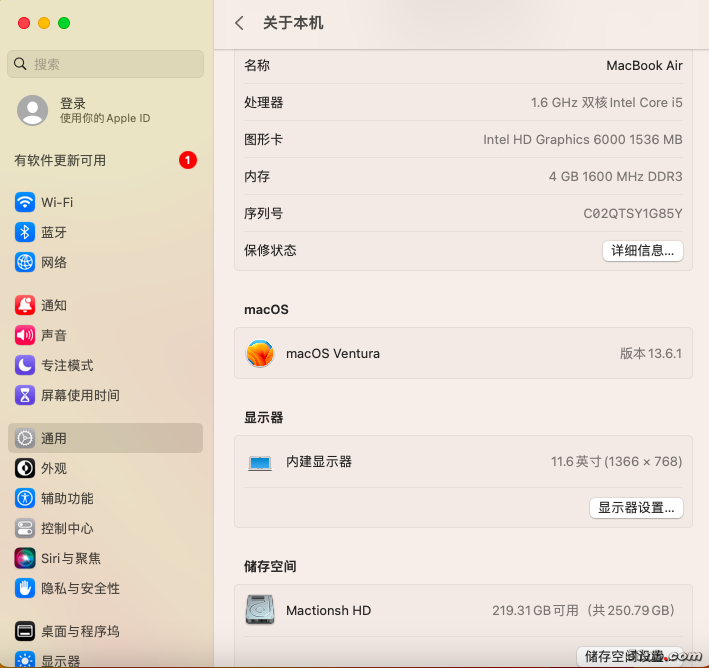Open Network (网络) globe icon
The height and width of the screenshot is (668, 709).
[25, 262]
